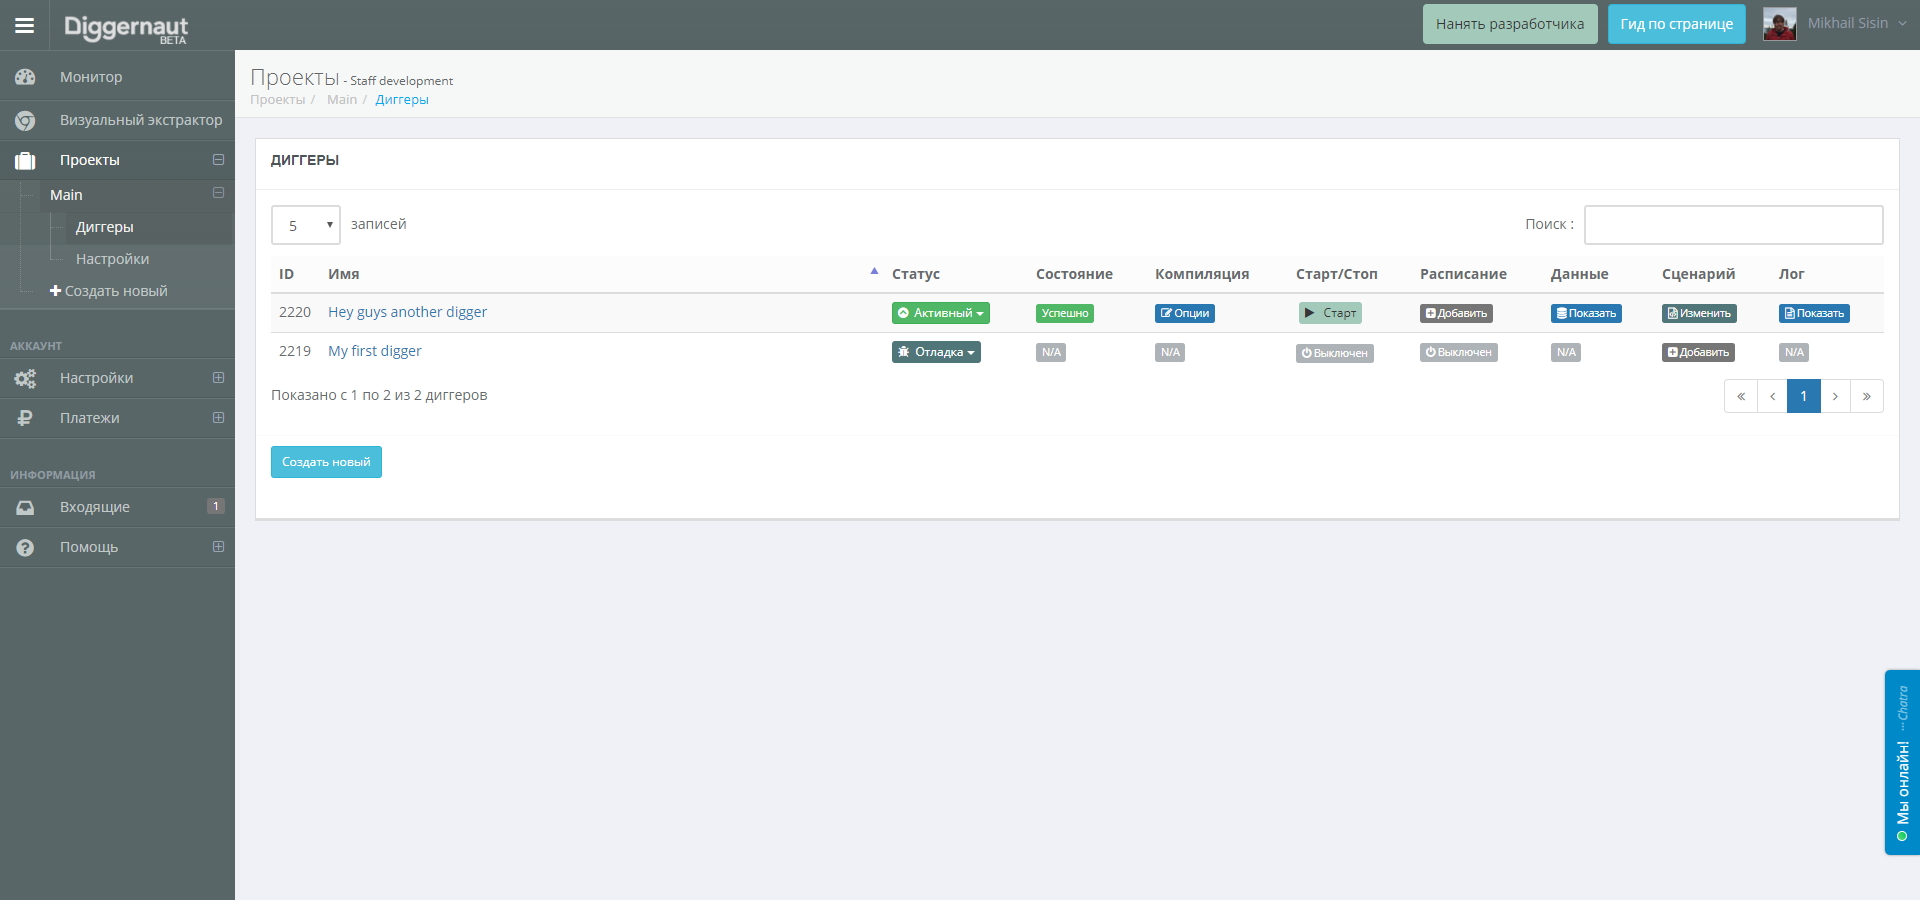Select page 1 in pagination
Image resolution: width=1920 pixels, height=900 pixels.
1804,396
